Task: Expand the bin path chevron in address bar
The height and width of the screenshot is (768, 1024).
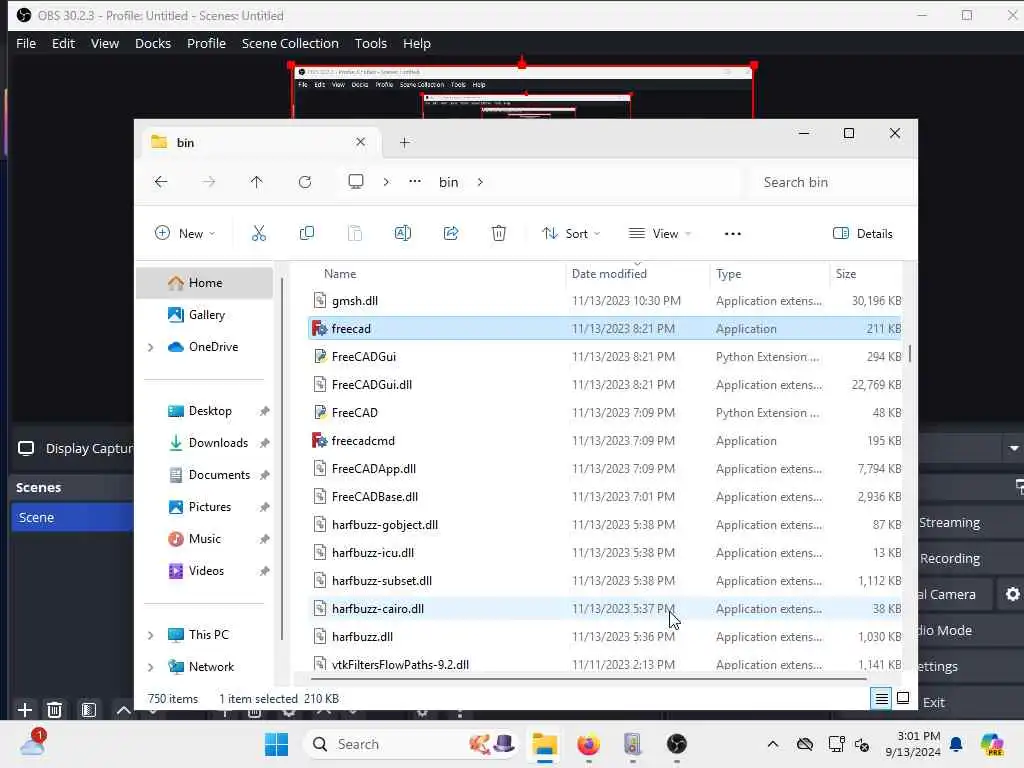Action: pos(480,182)
